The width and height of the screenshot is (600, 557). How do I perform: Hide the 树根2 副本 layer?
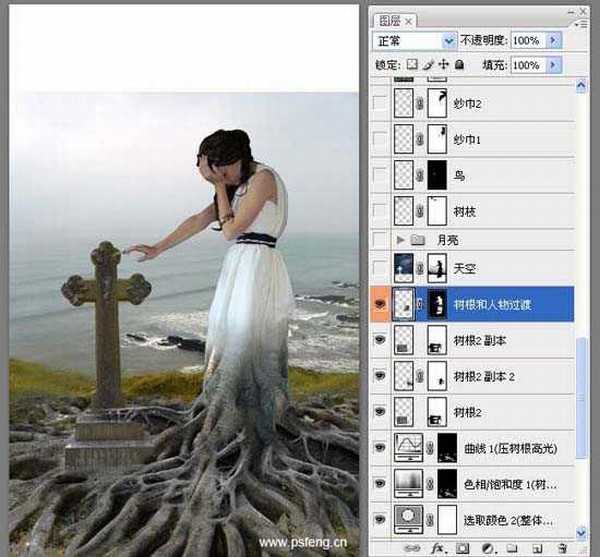pyautogui.click(x=380, y=341)
